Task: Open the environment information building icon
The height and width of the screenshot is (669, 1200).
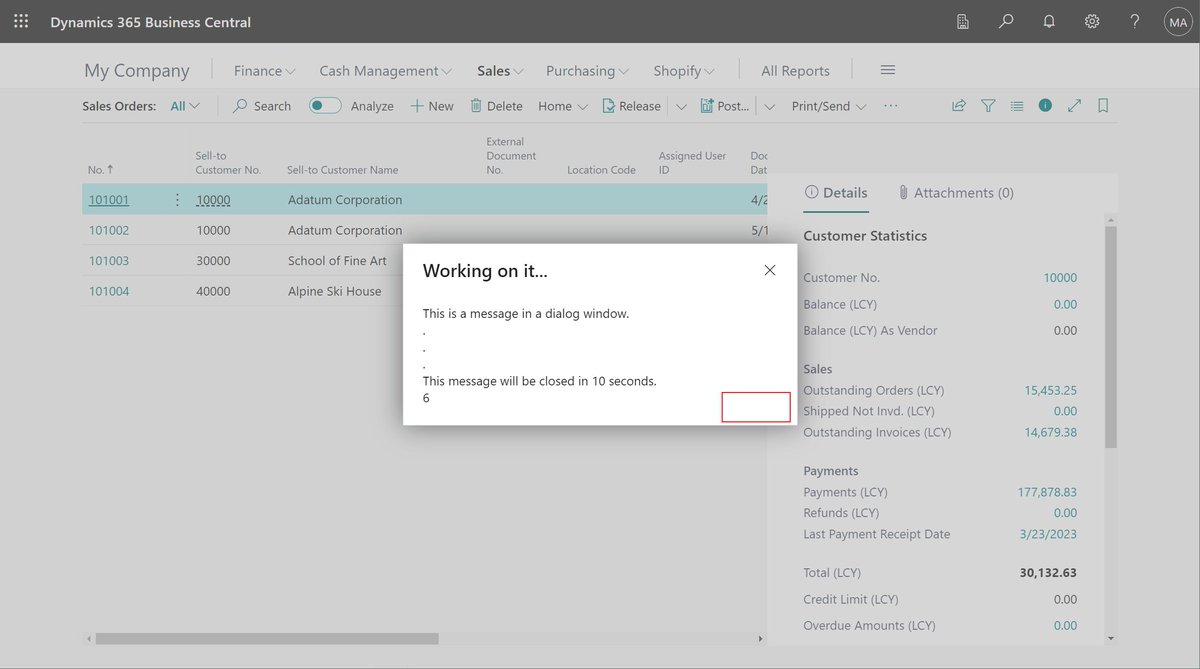Action: pyautogui.click(x=963, y=21)
